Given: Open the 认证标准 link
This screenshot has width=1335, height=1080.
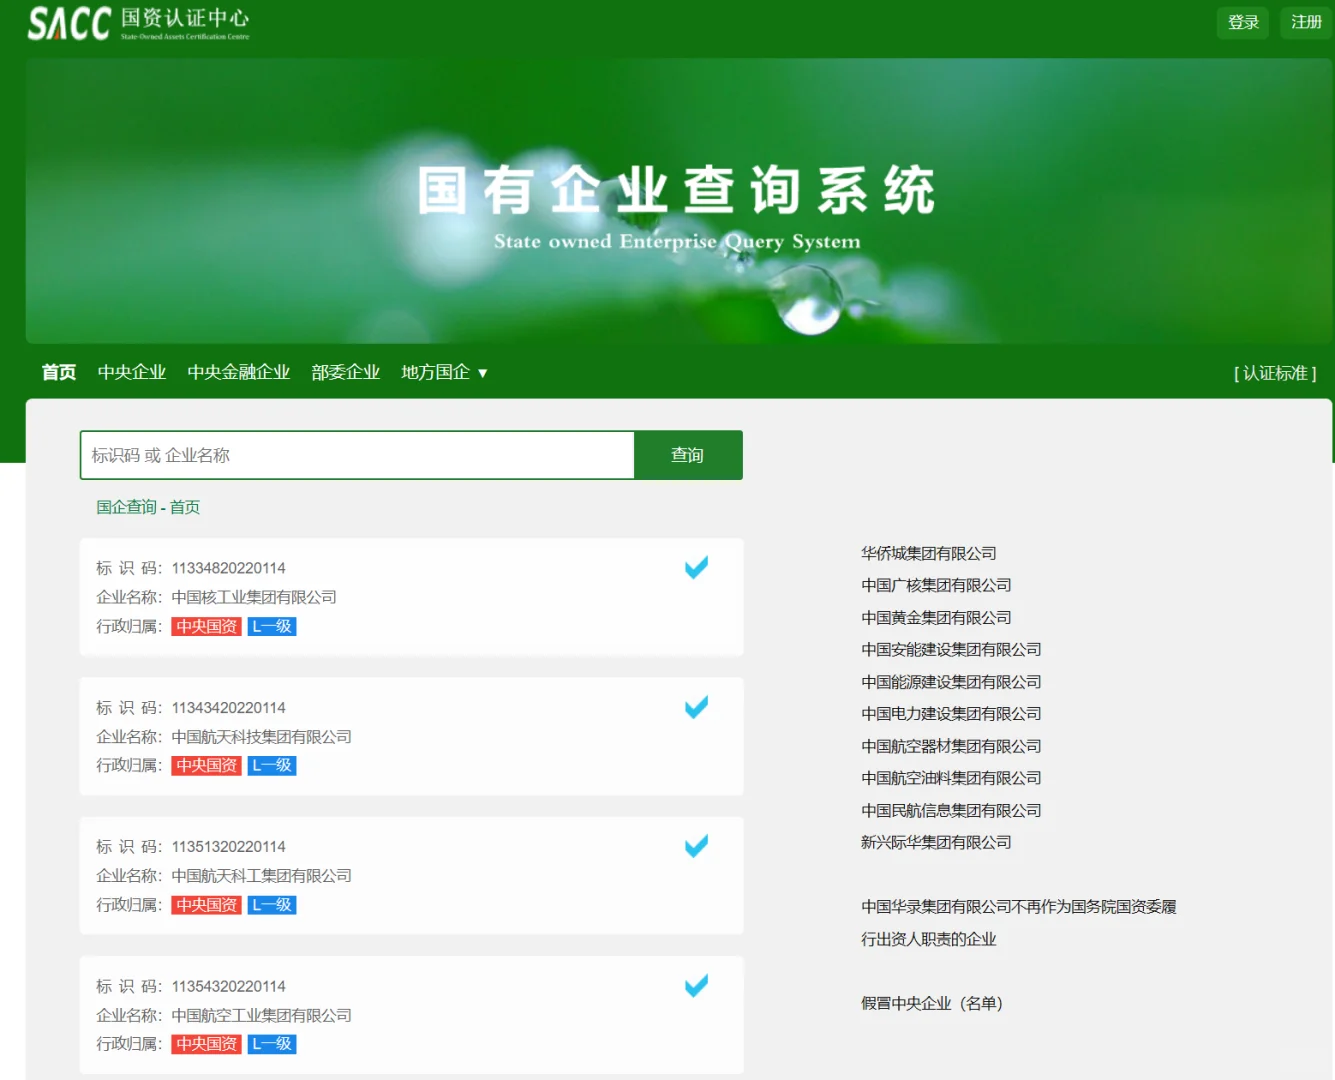Looking at the screenshot, I should 1275,373.
